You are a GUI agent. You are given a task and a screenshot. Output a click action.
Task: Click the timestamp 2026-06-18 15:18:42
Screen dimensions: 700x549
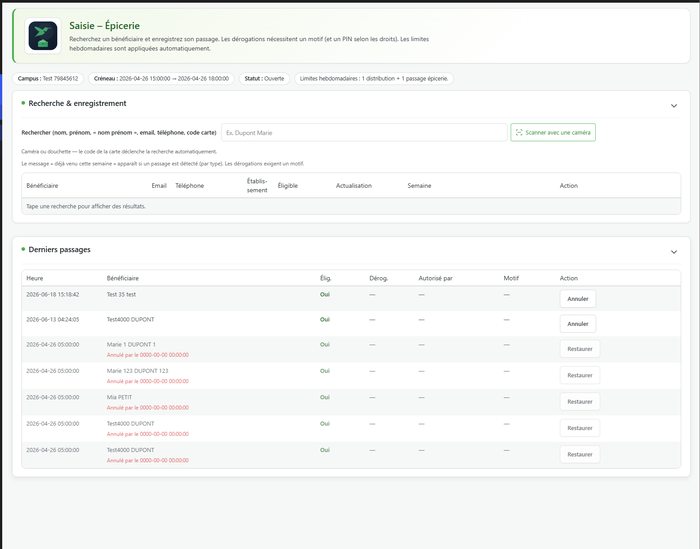(x=53, y=295)
